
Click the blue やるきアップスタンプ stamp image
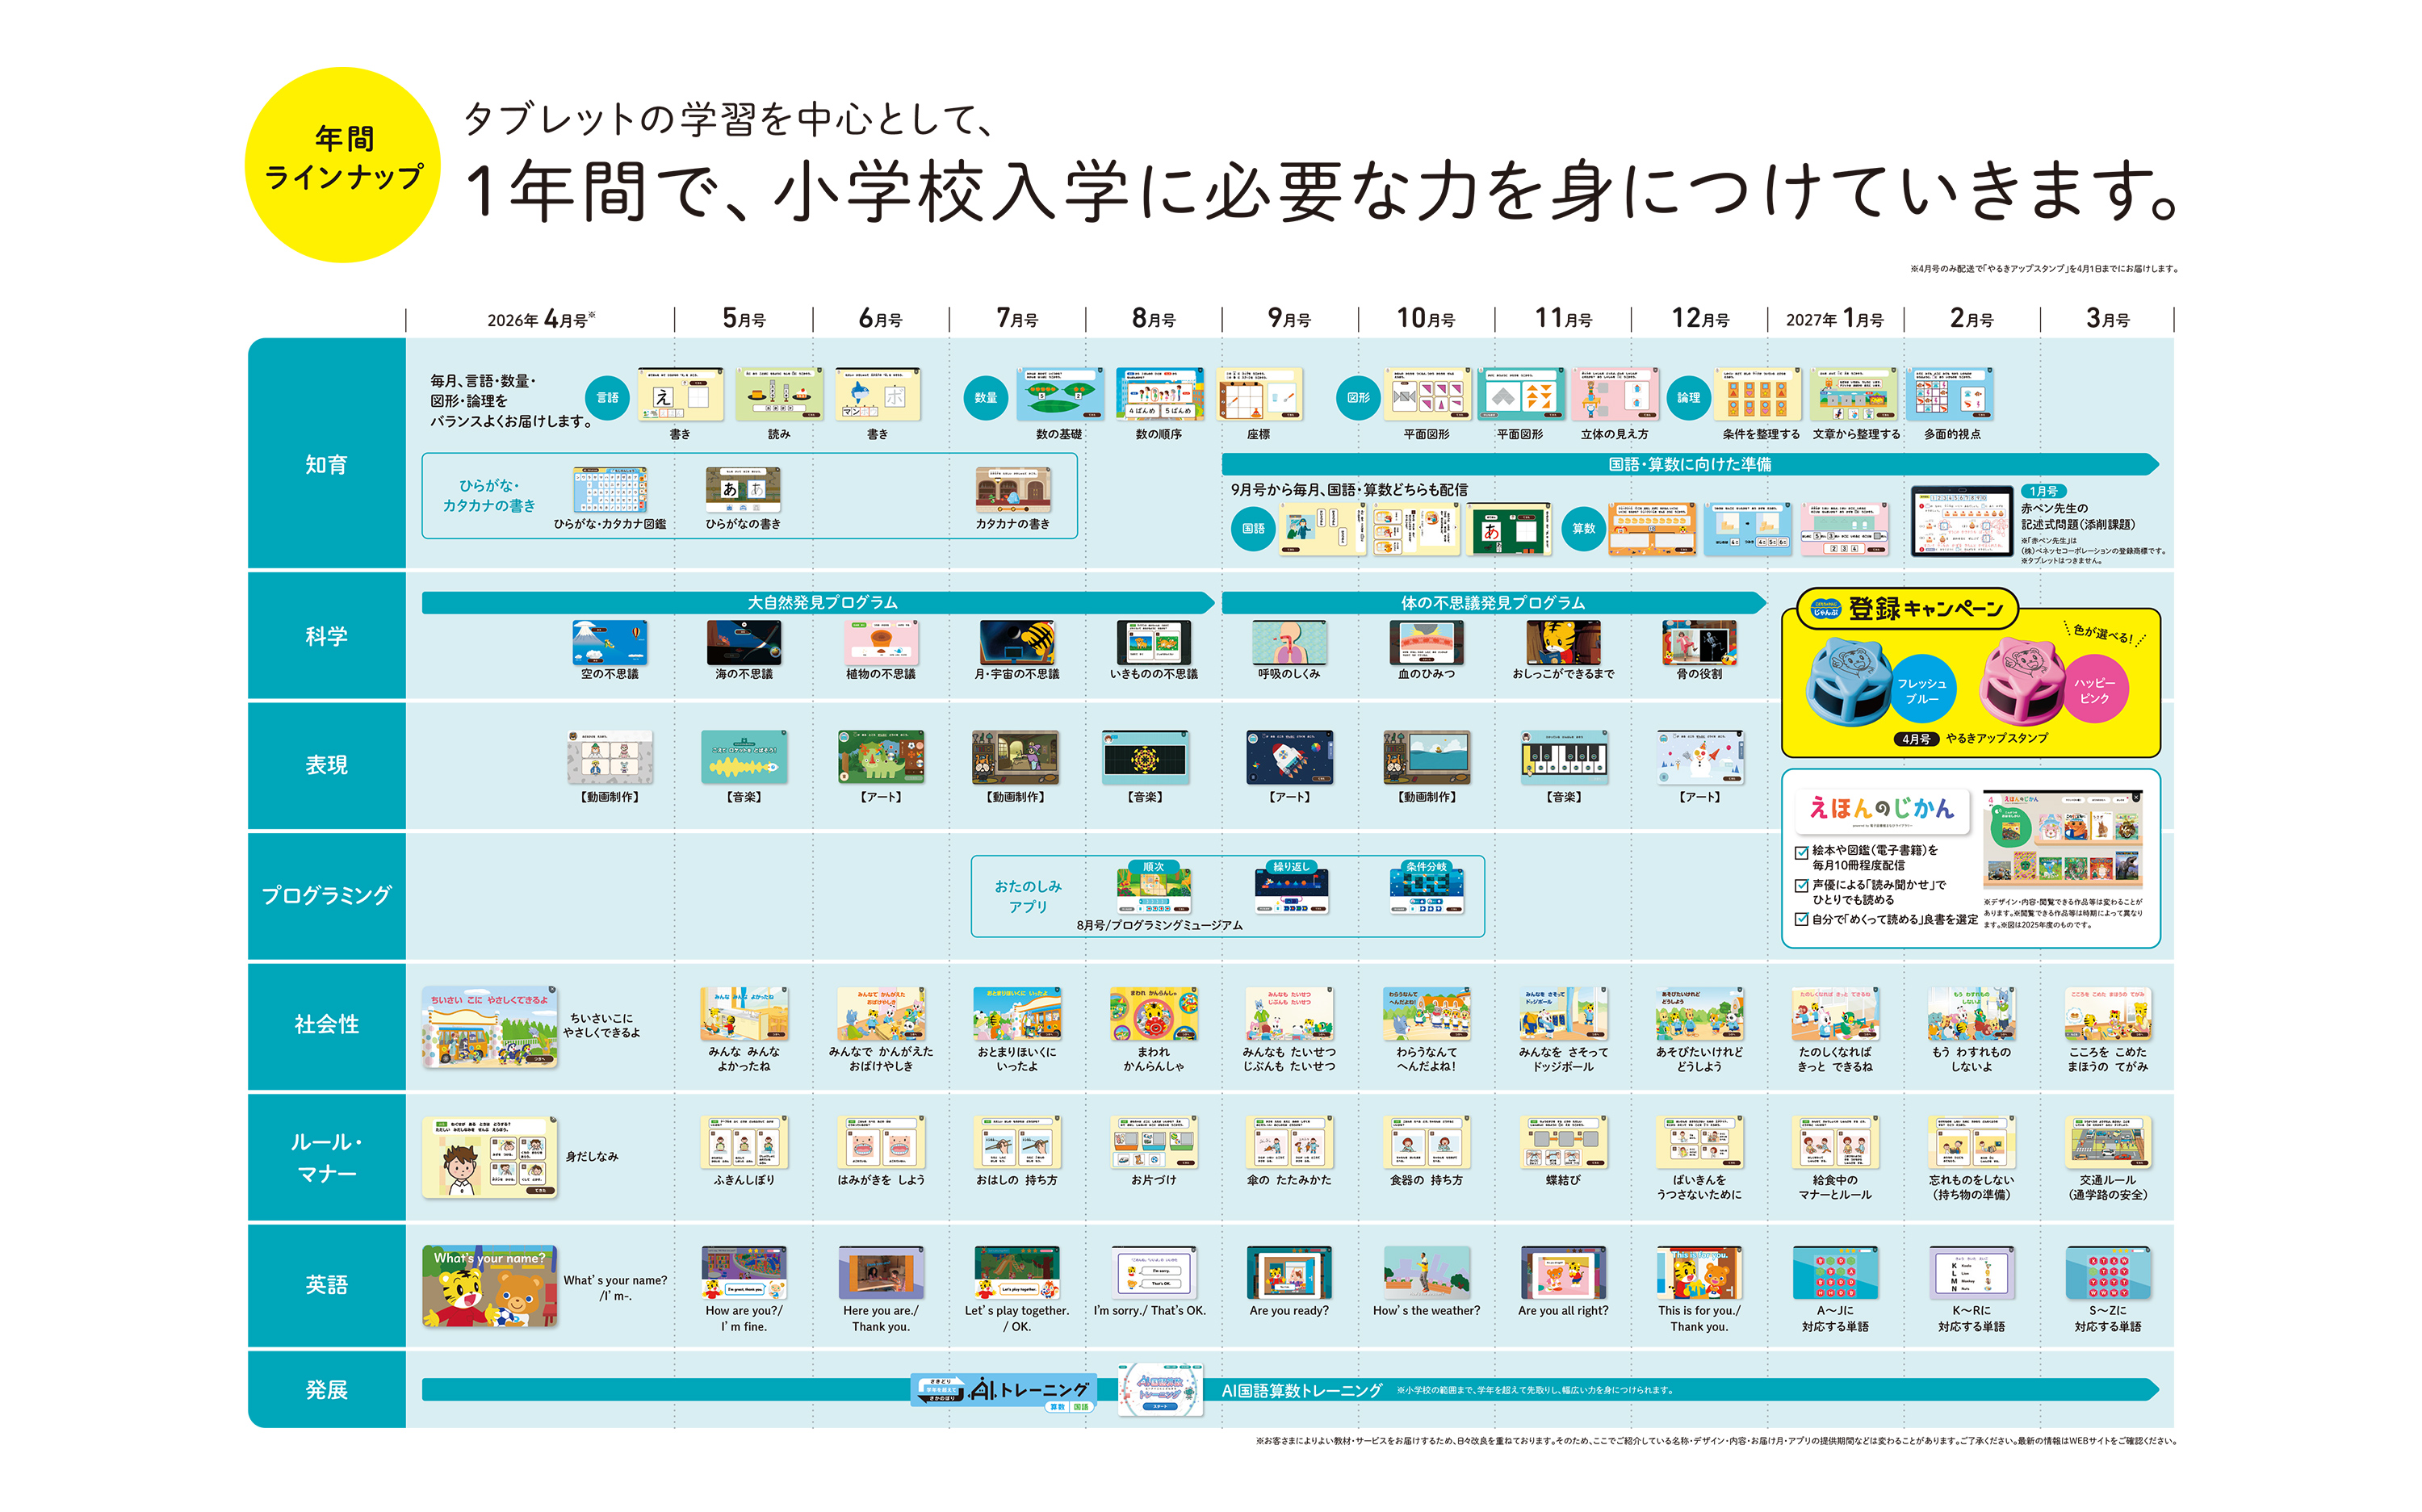click(x=1848, y=681)
